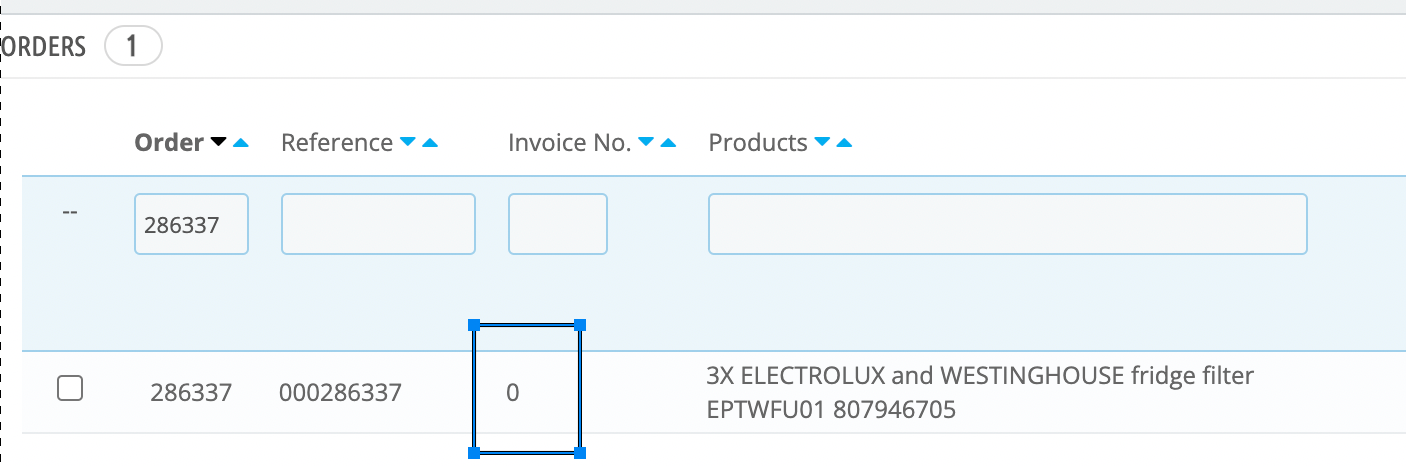Click the Products column header
The width and height of the screenshot is (1406, 466).
758,143
